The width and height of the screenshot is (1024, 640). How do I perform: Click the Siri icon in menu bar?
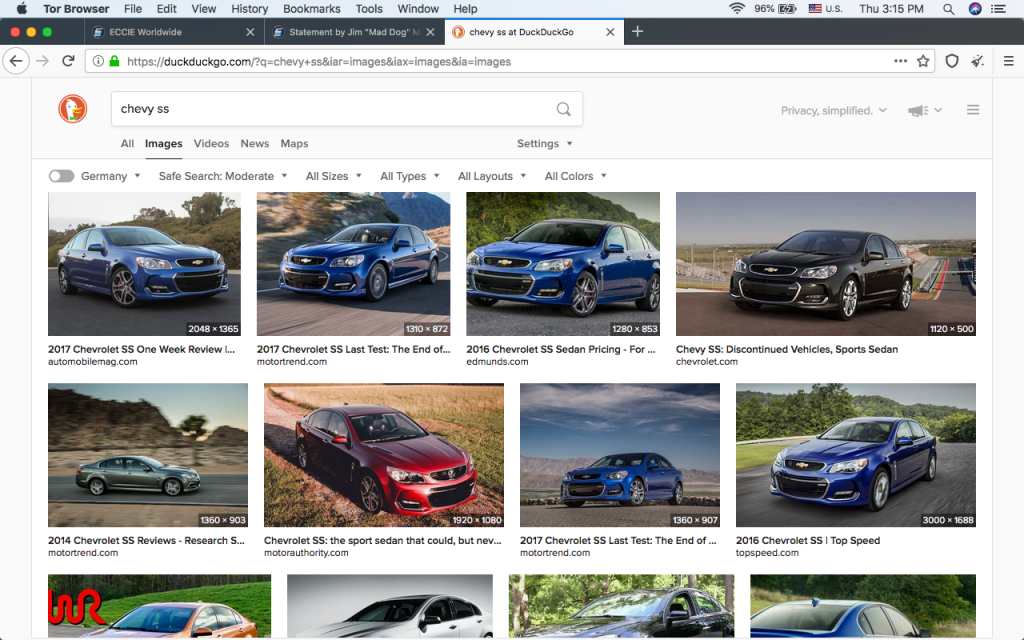[x=975, y=8]
